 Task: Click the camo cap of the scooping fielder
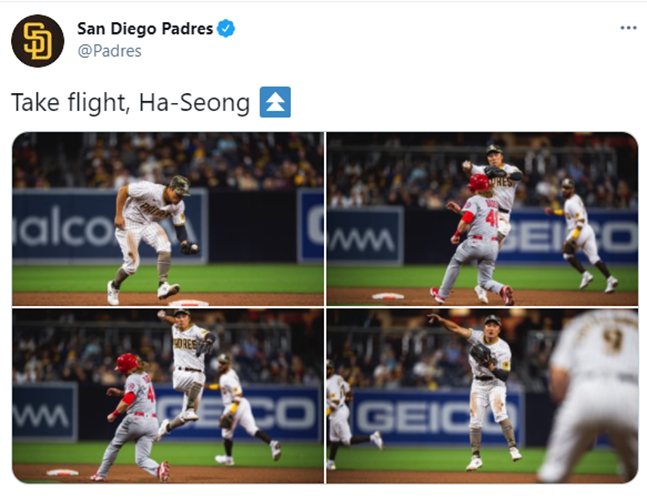(180, 184)
